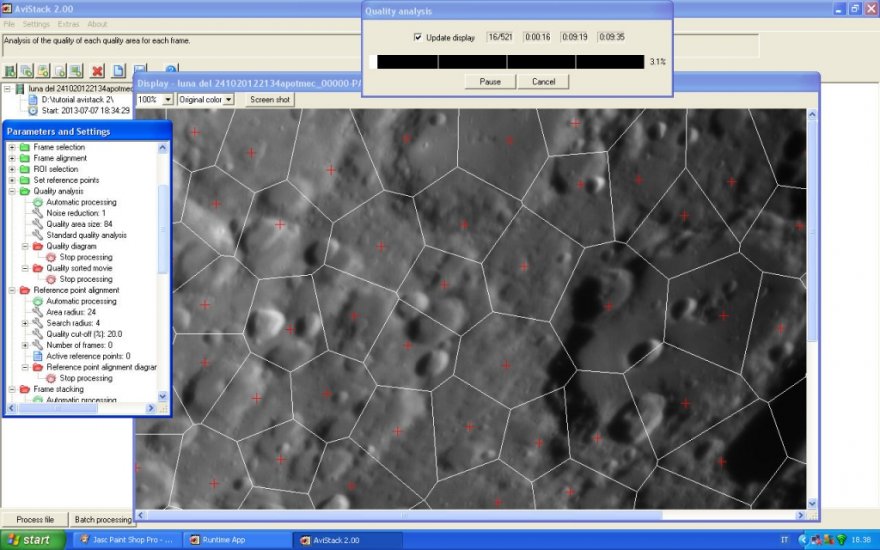This screenshot has width=880, height=550.
Task: Collapse the Quality diagram node
Action: point(25,246)
